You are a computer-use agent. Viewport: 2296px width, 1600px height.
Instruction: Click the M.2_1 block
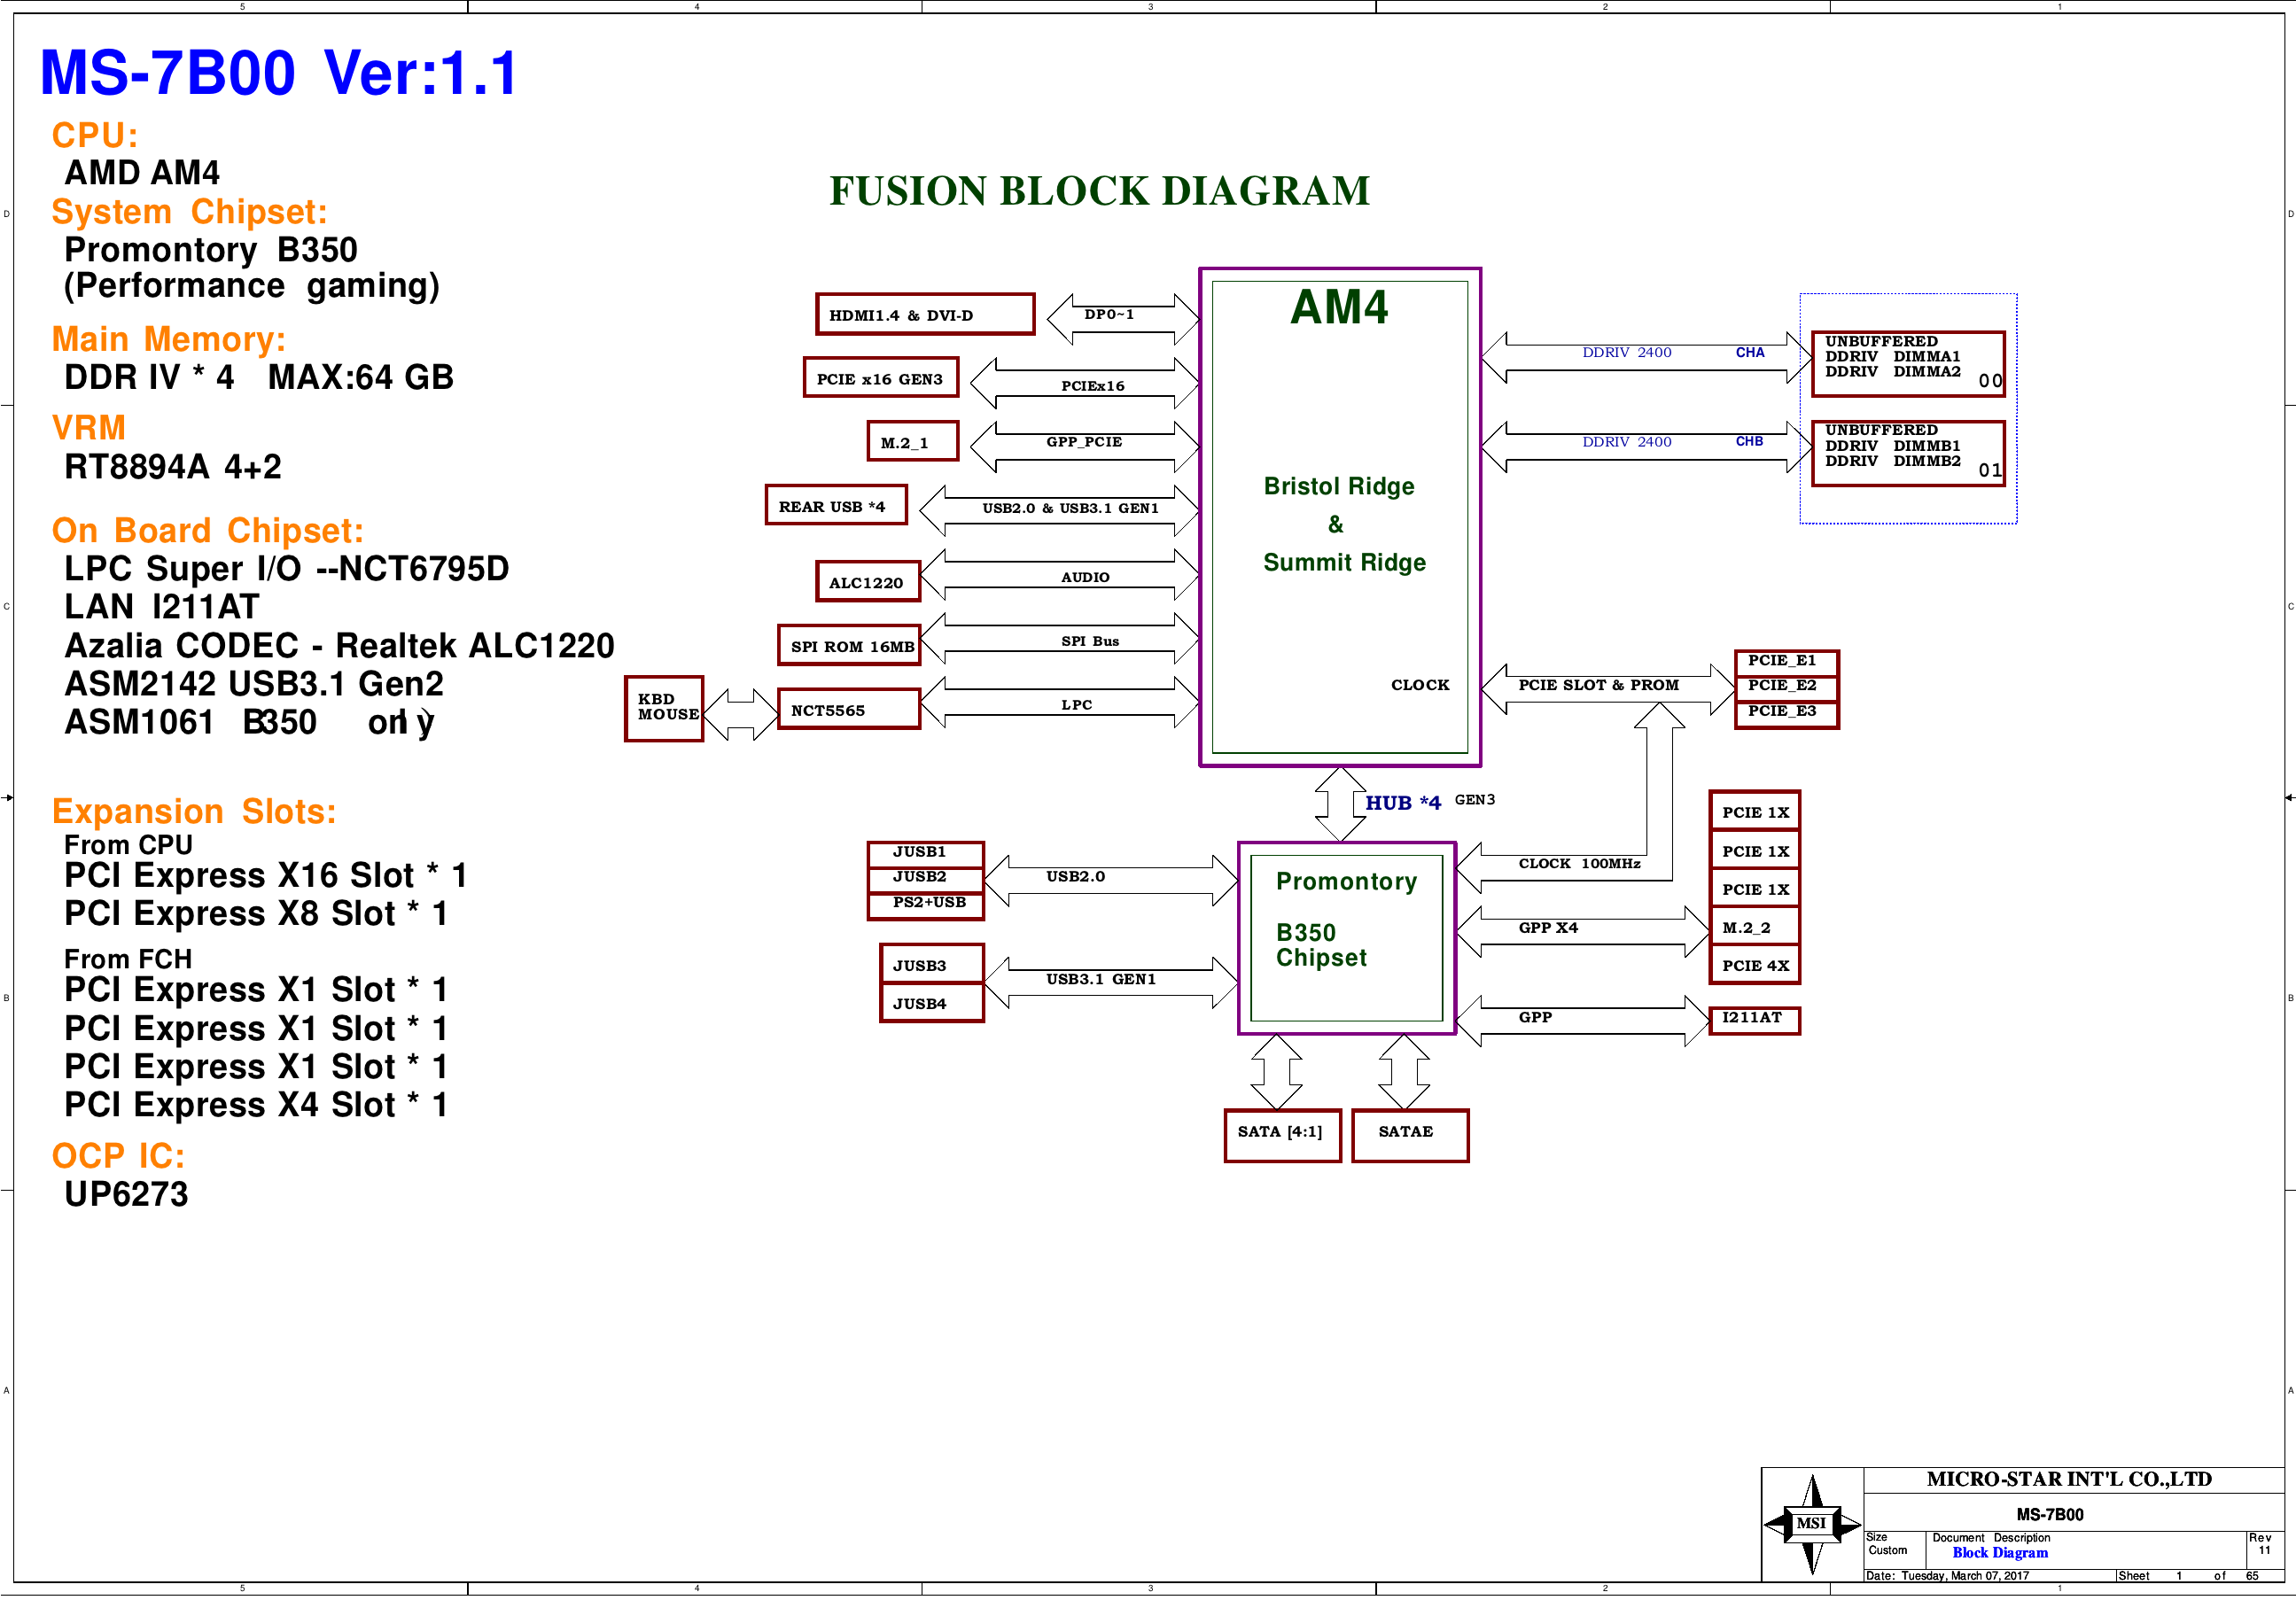912,441
